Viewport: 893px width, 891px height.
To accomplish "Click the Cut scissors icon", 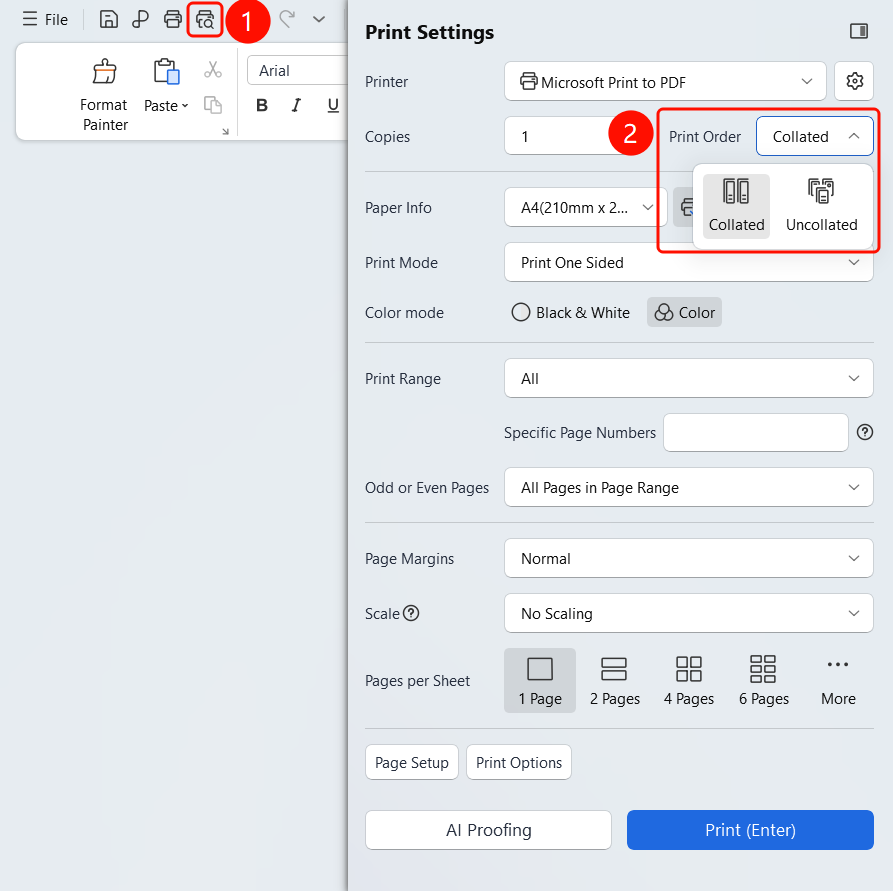I will [x=213, y=70].
